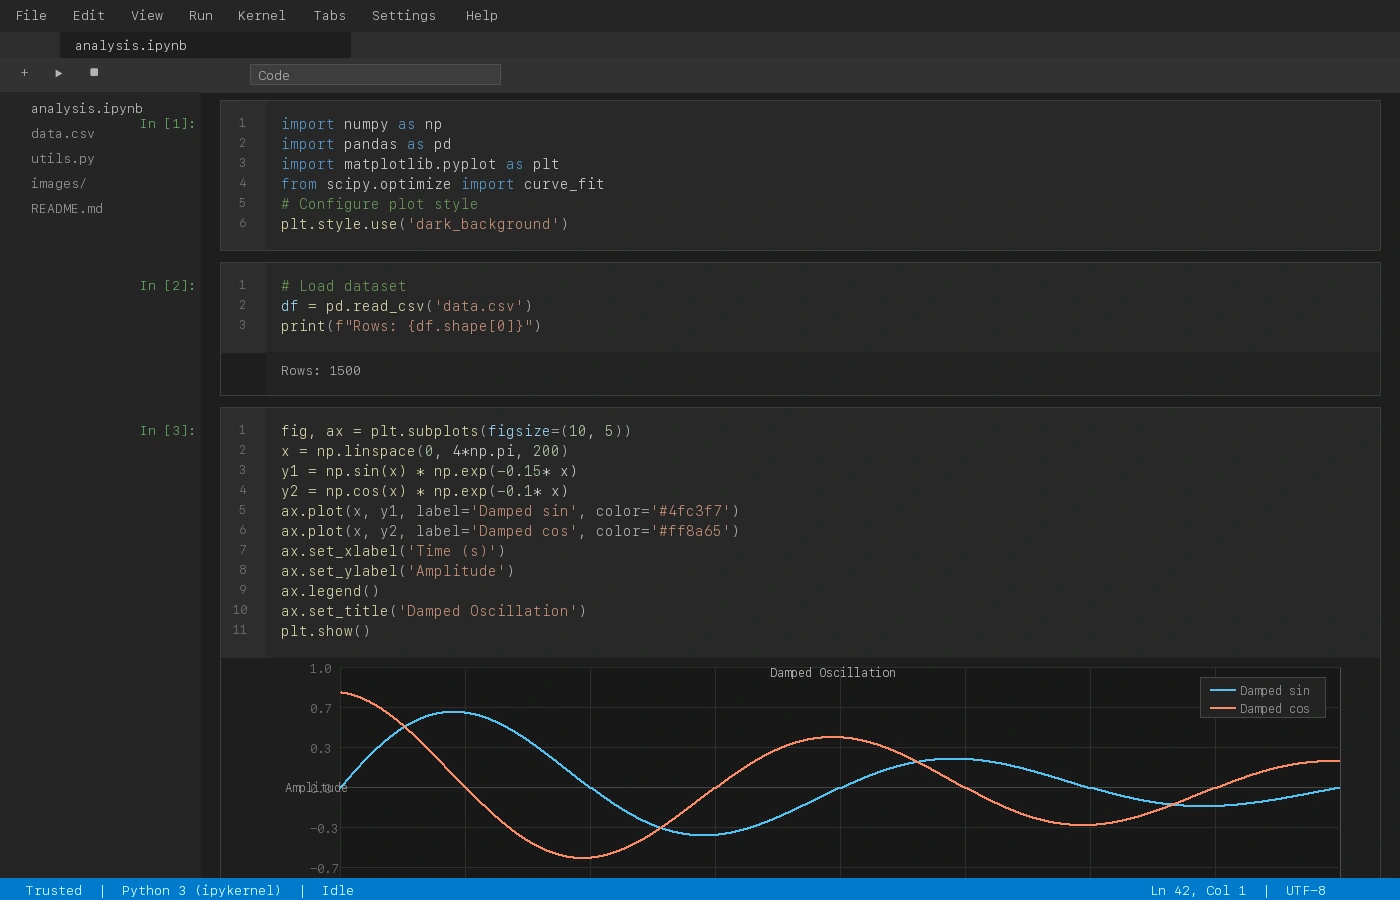Click the Python 3 (ipykernel) kernel status
This screenshot has height=900, width=1400.
point(201,890)
